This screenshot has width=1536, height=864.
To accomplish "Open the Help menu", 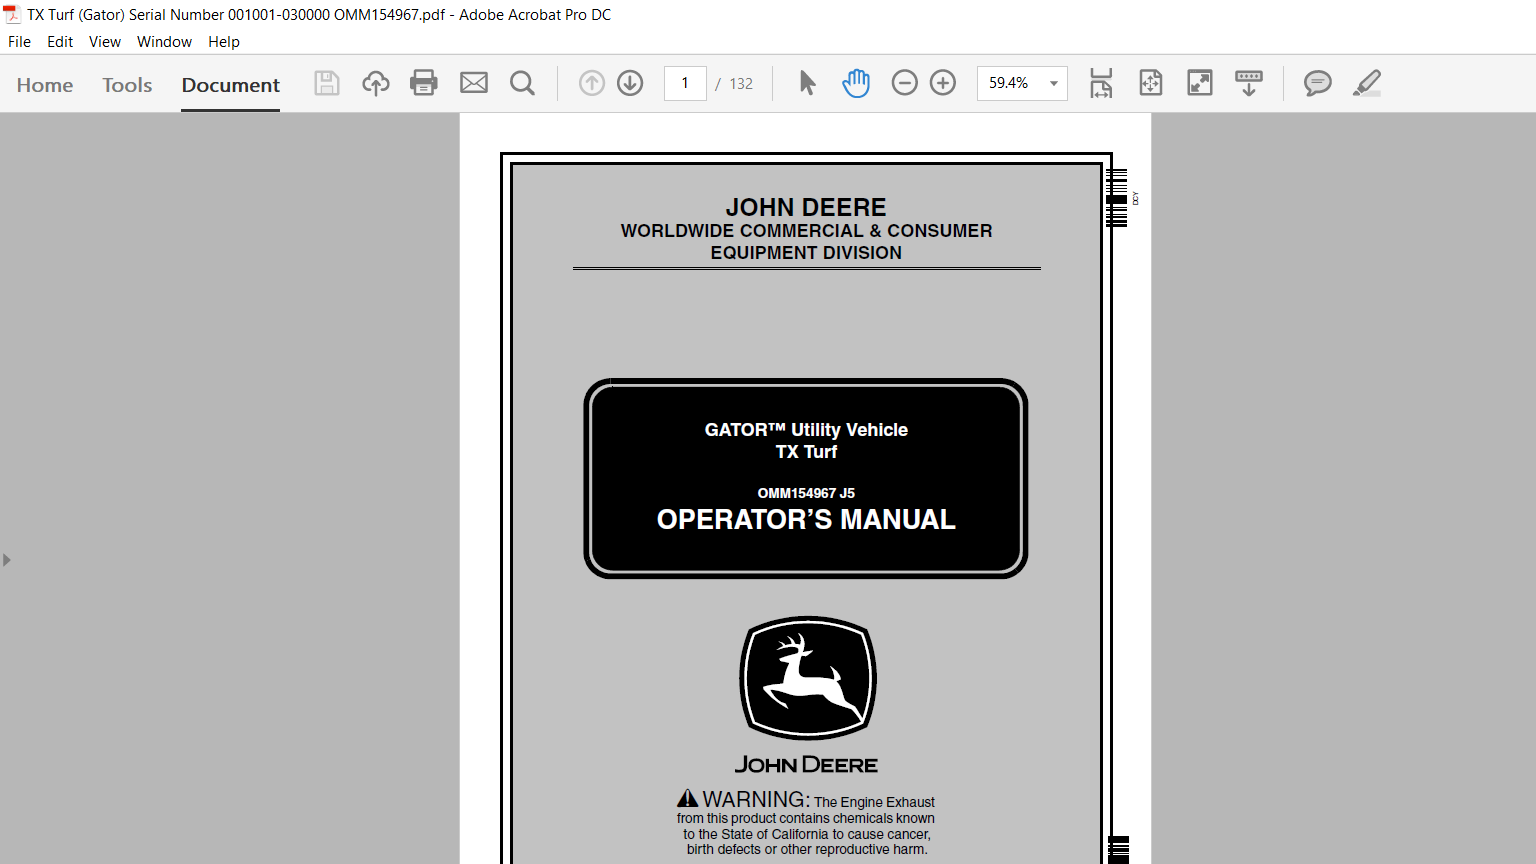I will [224, 41].
